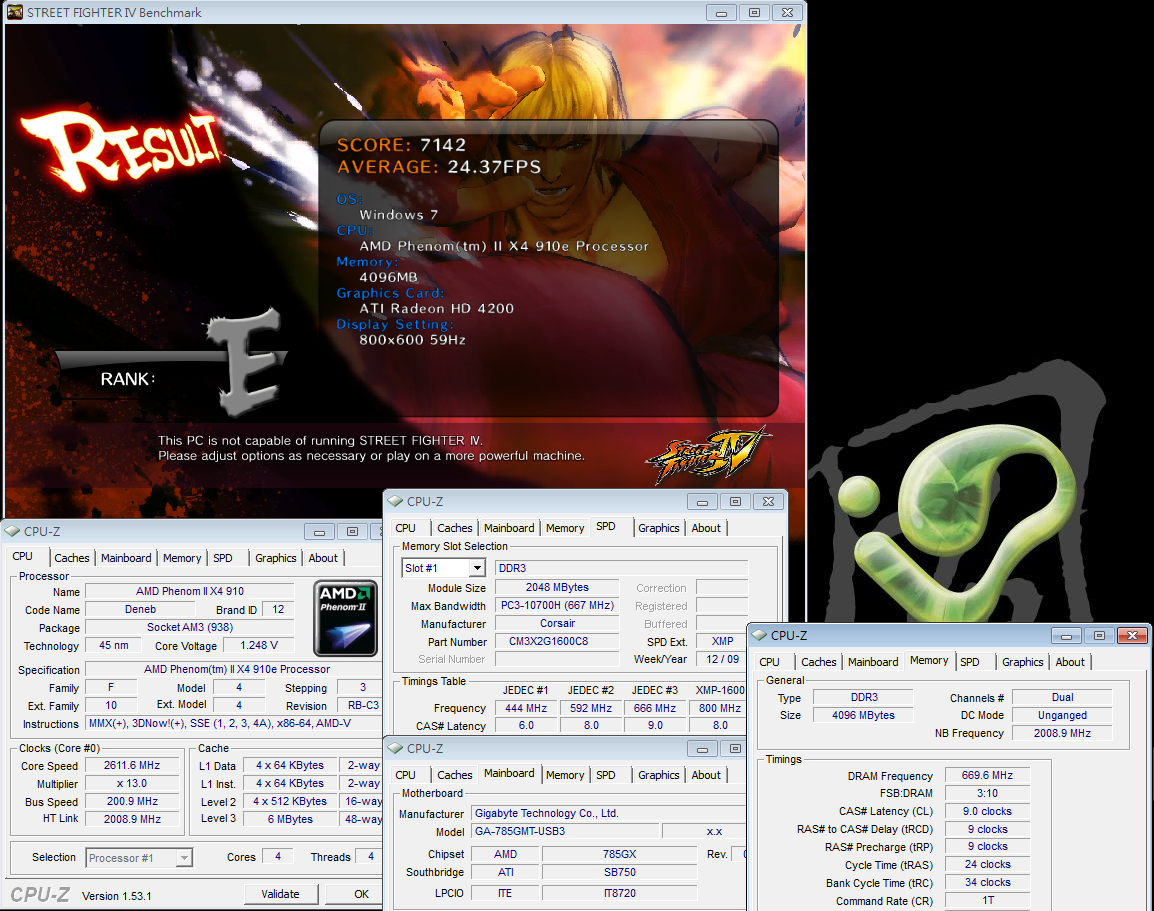The height and width of the screenshot is (911, 1154).
Task: Switch to Graphics tab in the SPD CPU-Z window
Action: point(659,528)
